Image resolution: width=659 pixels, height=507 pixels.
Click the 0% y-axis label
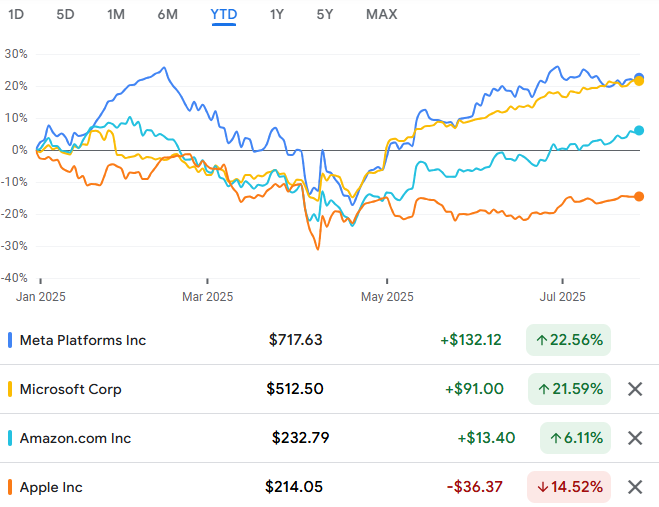(x=20, y=150)
